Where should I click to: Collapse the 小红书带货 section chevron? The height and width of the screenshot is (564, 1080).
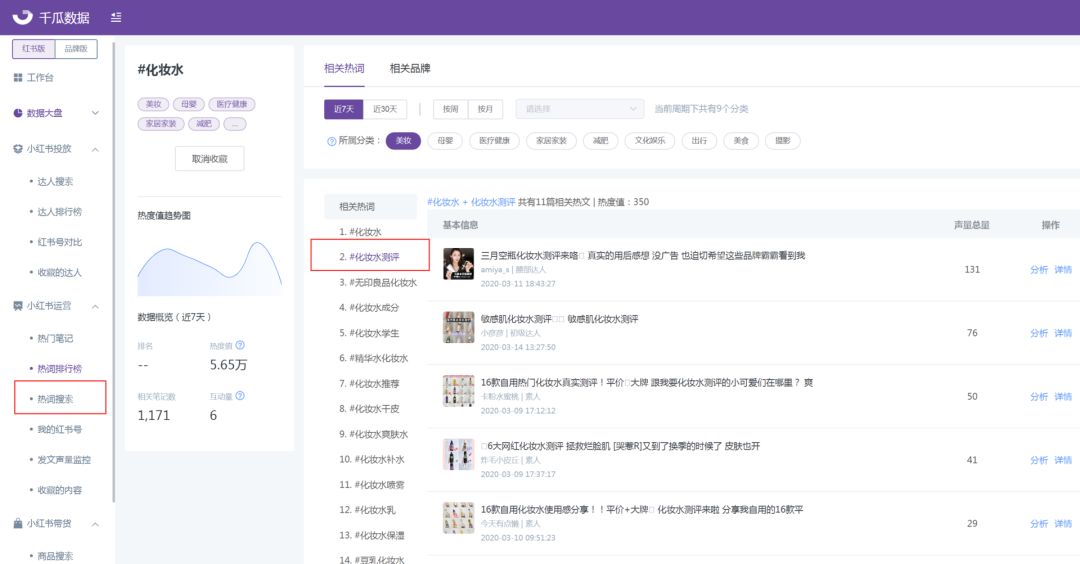pos(96,523)
